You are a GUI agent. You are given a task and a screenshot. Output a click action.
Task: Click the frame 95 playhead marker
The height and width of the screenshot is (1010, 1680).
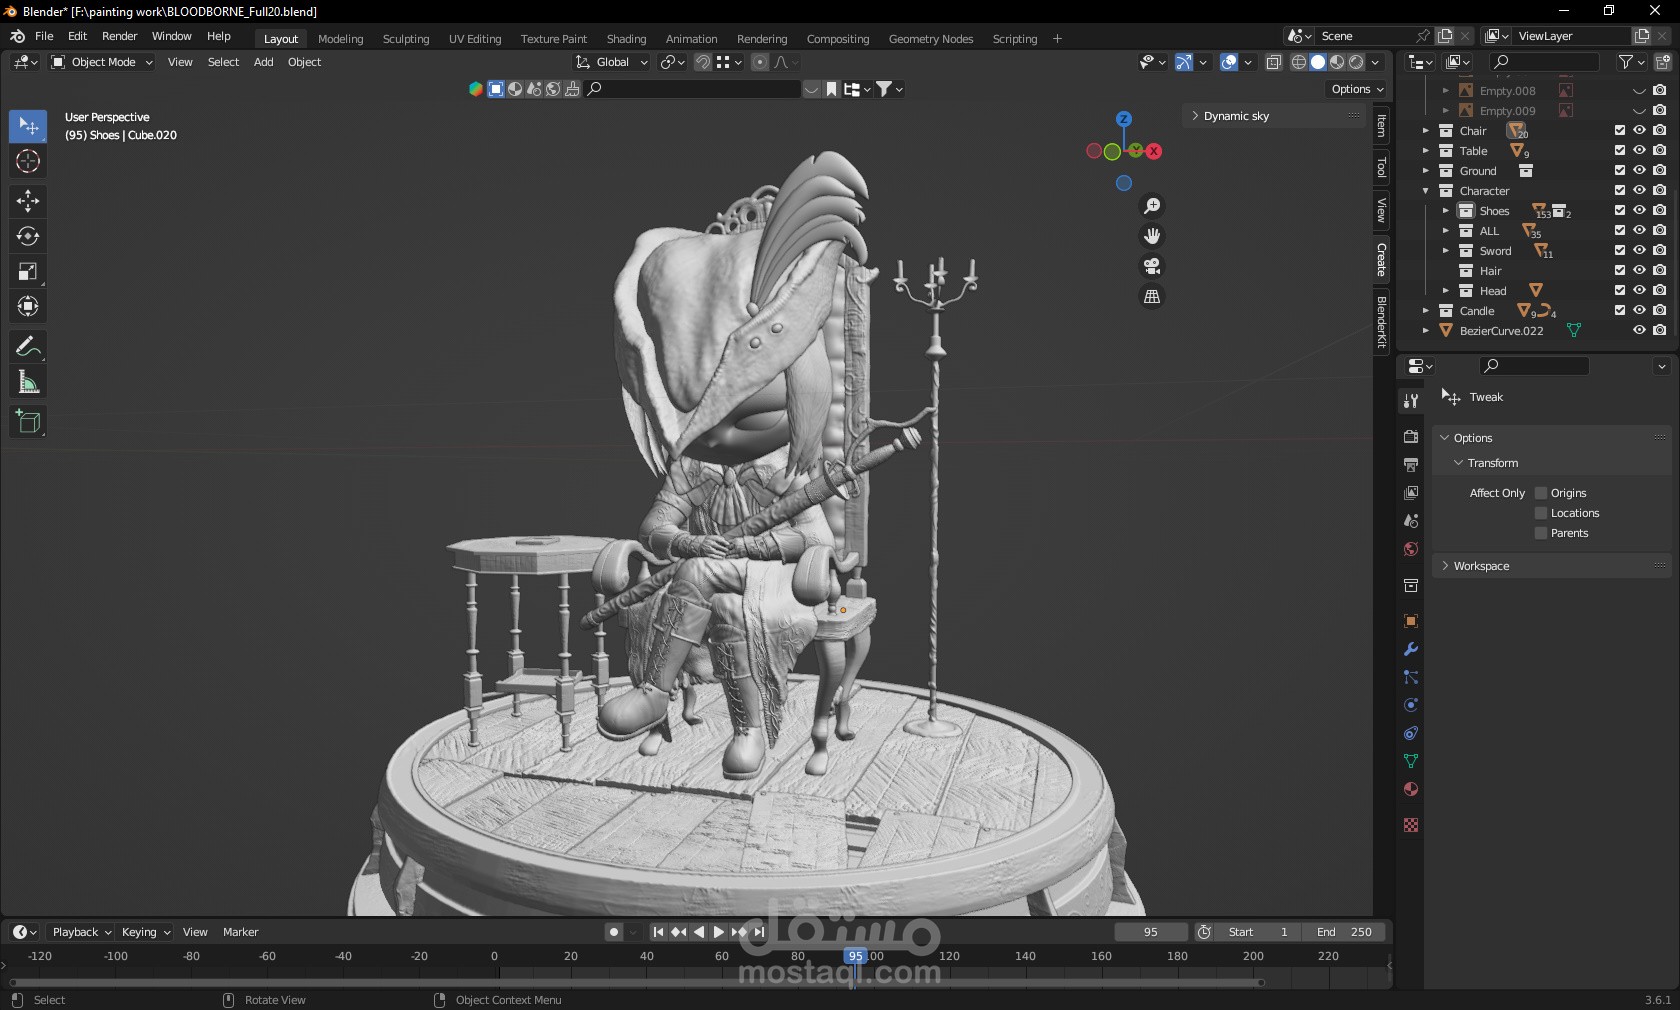[855, 956]
